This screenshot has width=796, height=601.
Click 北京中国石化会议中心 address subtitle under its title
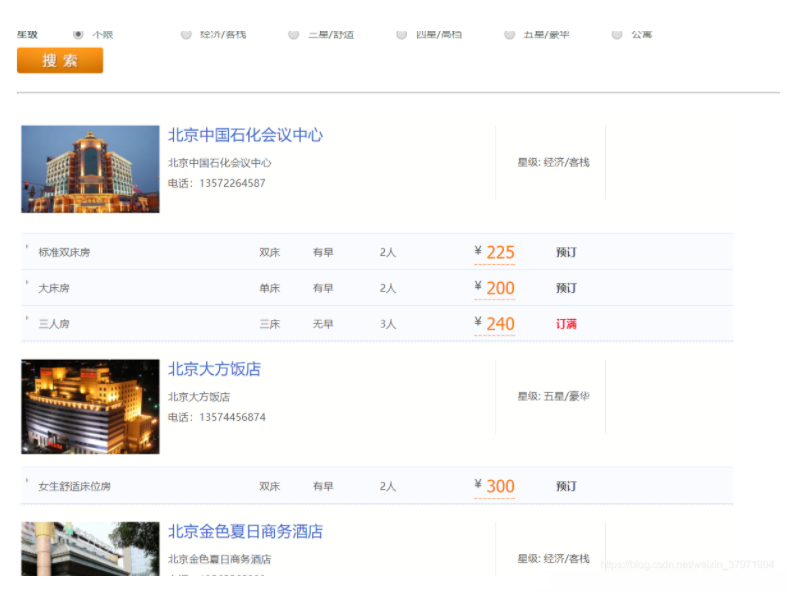[219, 163]
